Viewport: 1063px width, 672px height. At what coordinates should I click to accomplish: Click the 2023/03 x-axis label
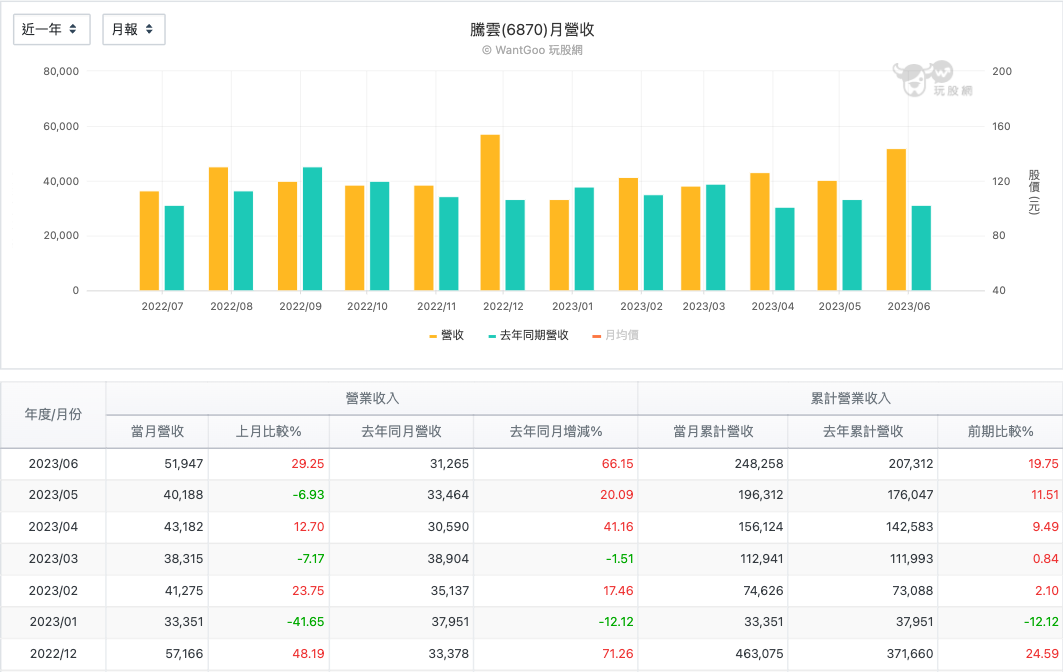704,307
